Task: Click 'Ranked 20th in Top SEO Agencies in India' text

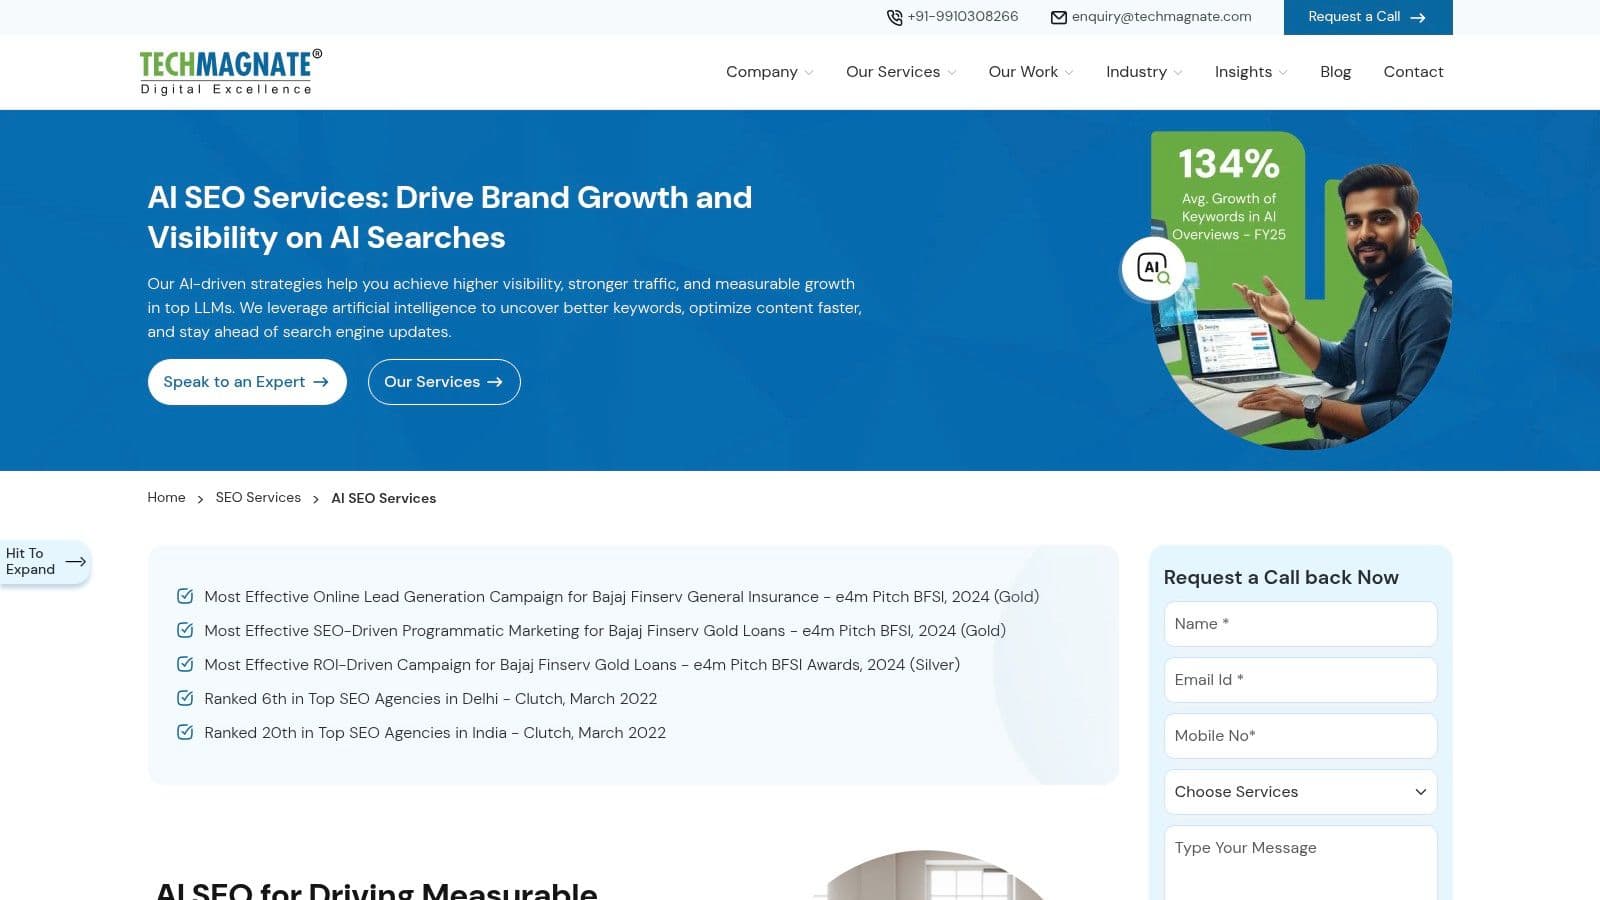Action: coord(435,732)
